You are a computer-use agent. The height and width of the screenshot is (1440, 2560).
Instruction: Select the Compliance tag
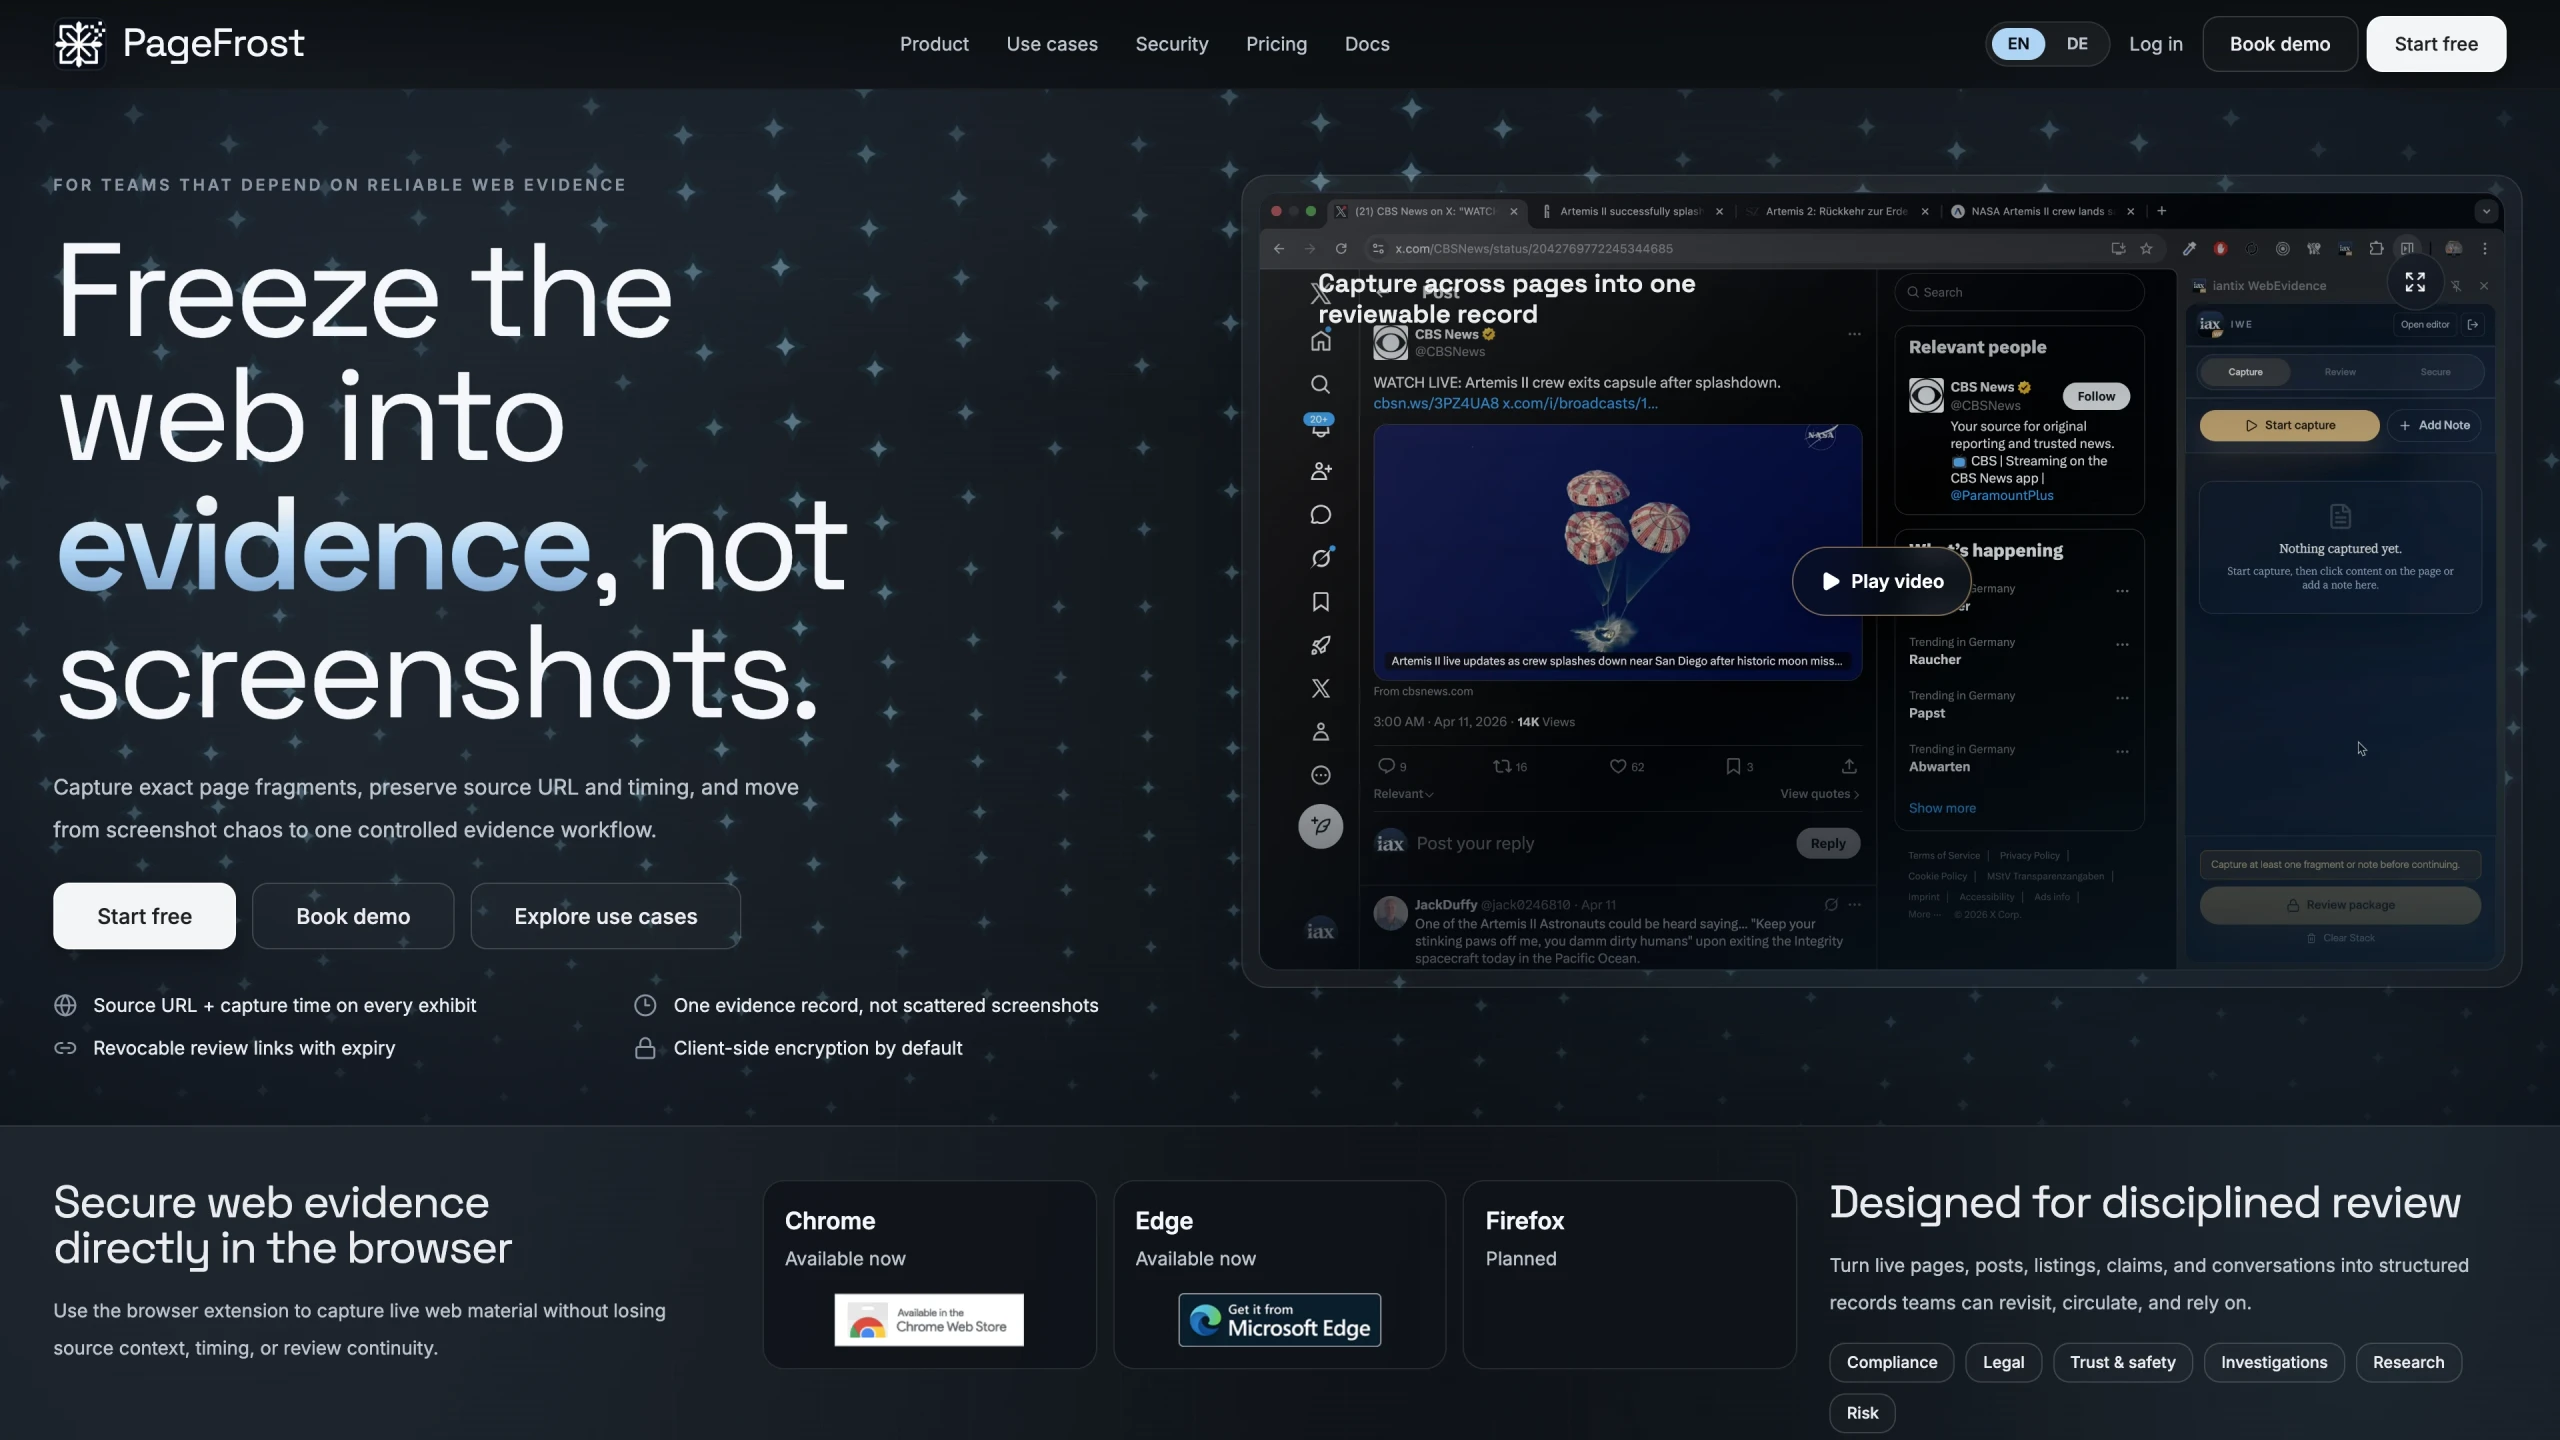coord(1891,1362)
